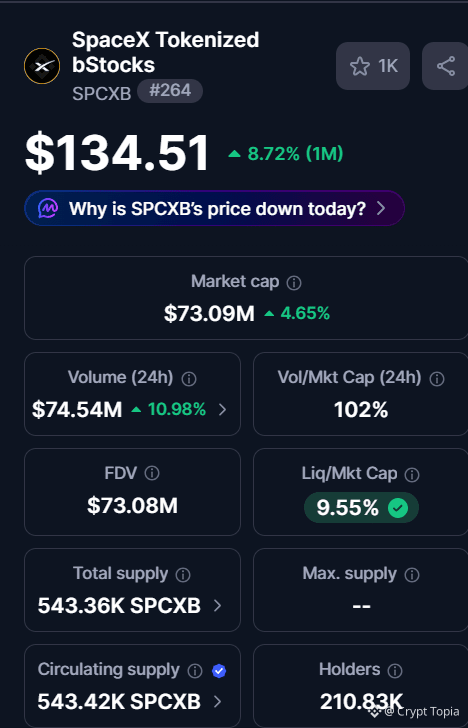
Task: Click the #264 rank badge
Action: pyautogui.click(x=170, y=91)
